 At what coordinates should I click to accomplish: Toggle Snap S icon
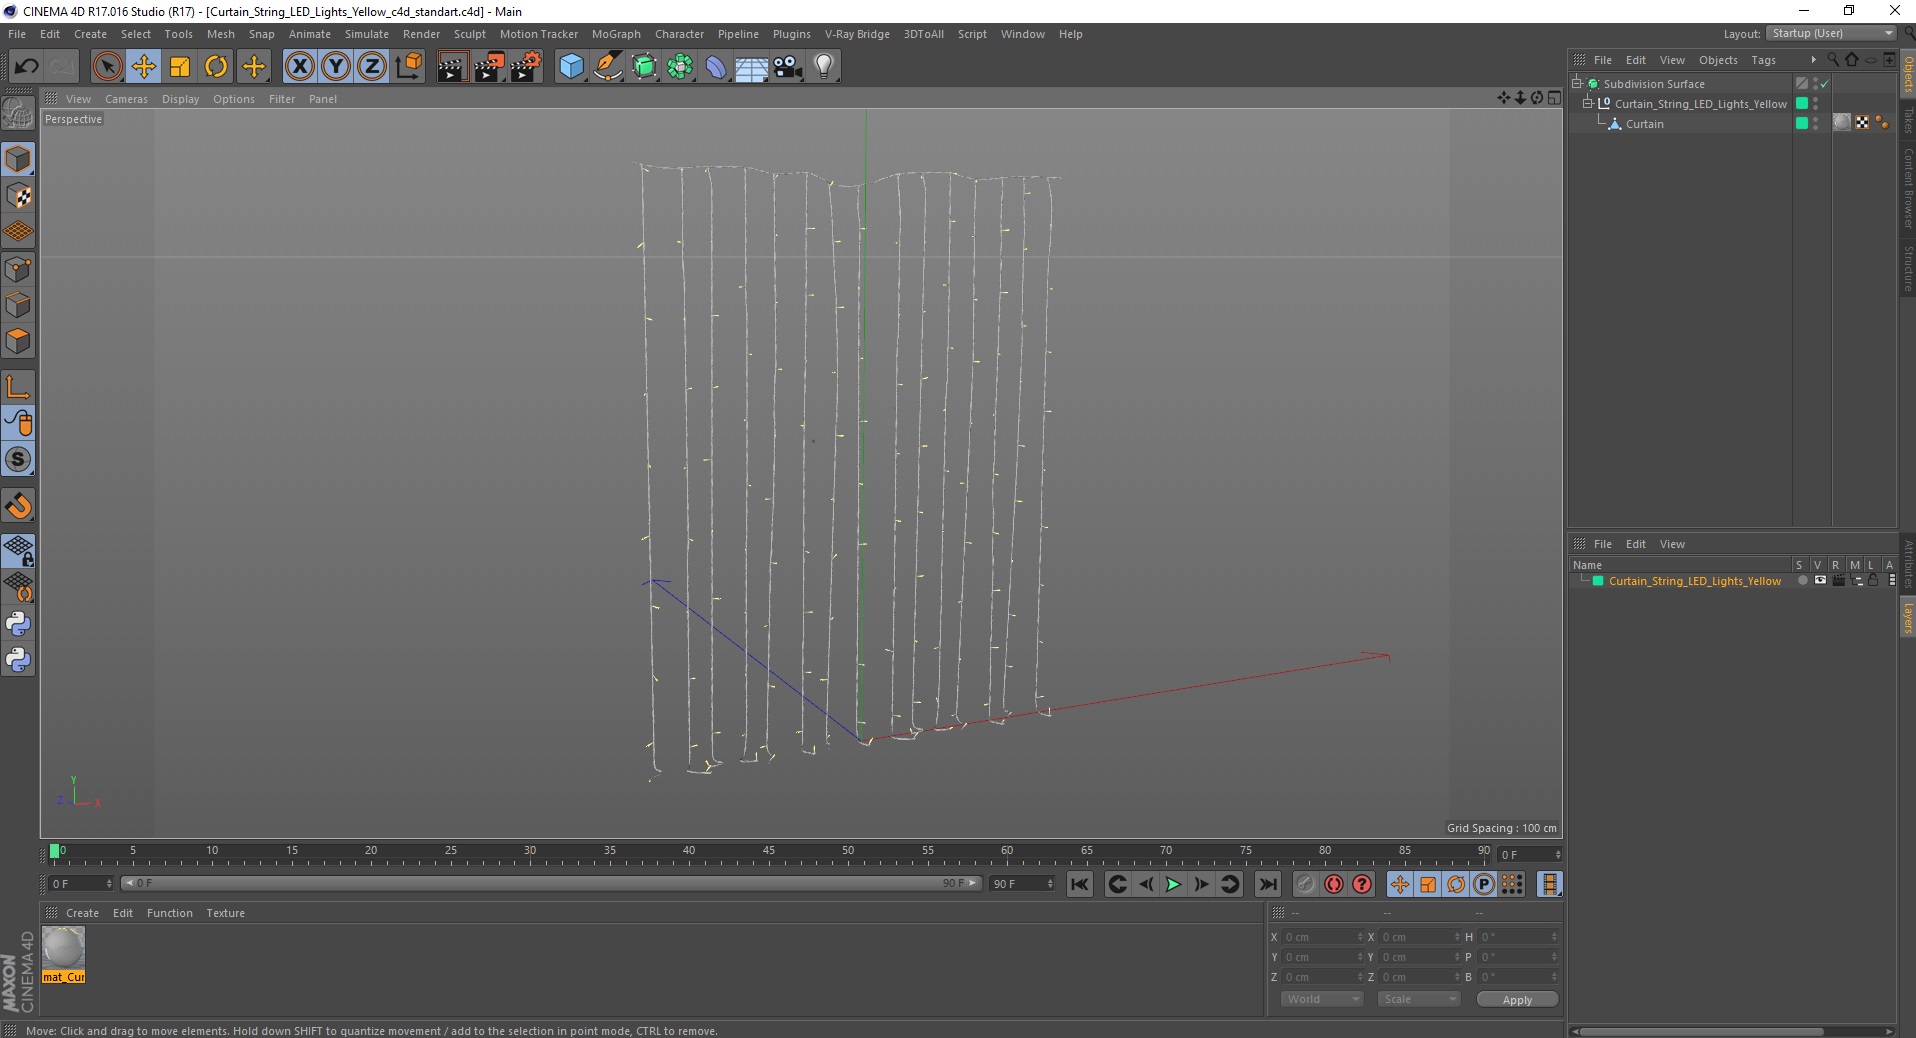[x=18, y=460]
